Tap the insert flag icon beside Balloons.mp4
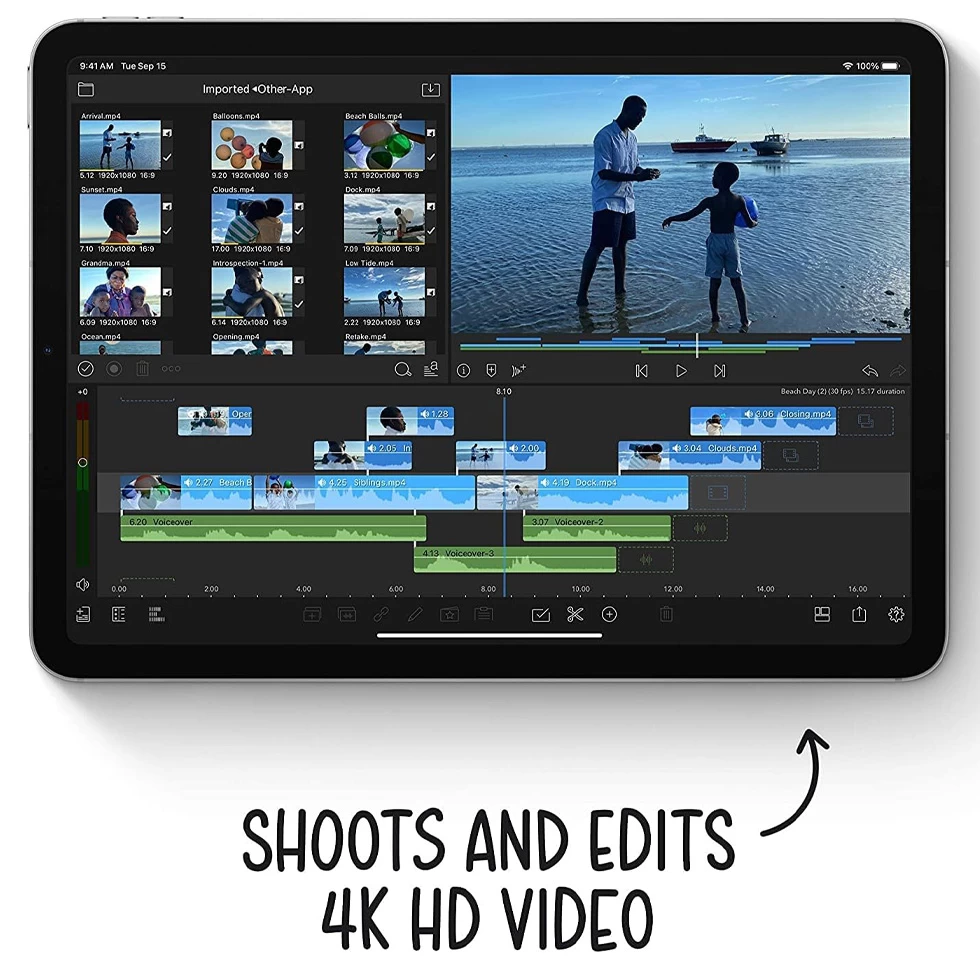 coord(299,145)
